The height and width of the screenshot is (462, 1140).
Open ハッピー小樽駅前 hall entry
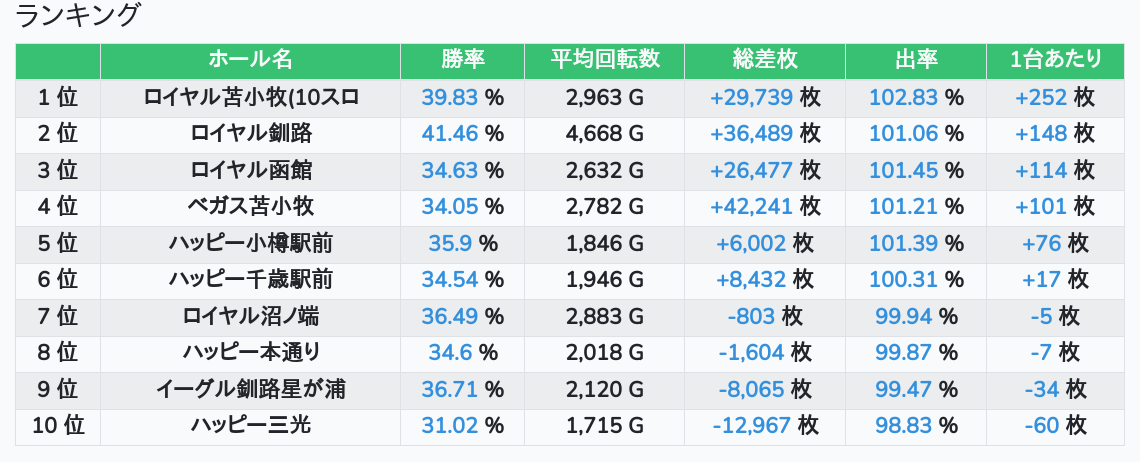(x=250, y=243)
